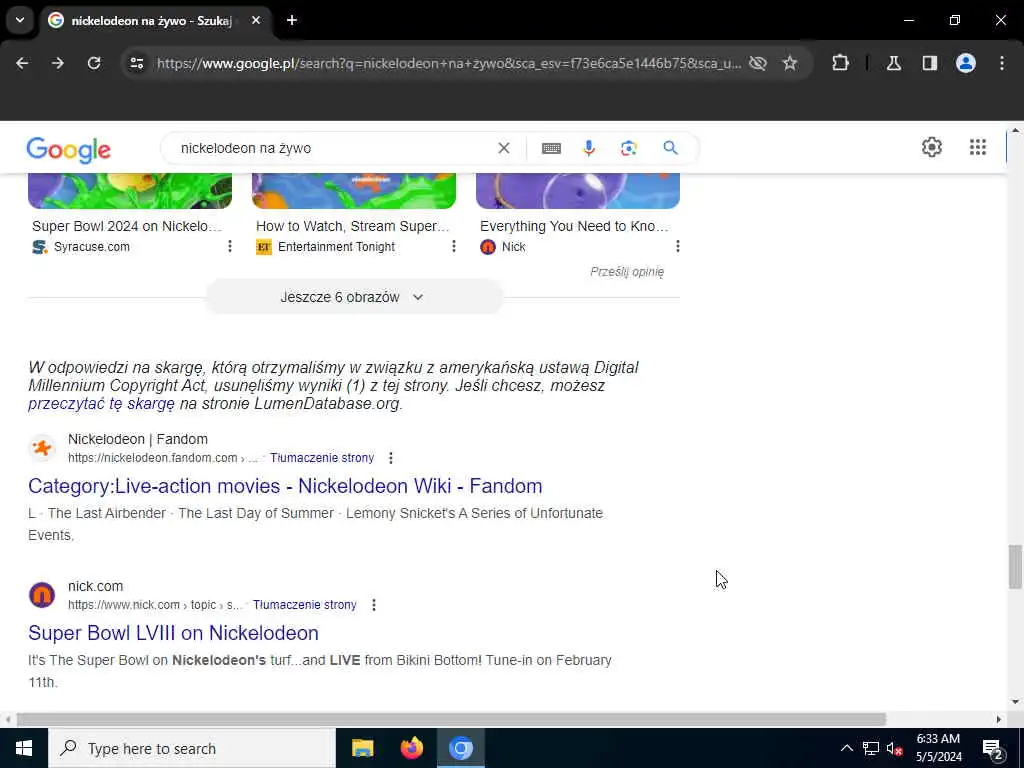Close the 'nickelodeon na żywo' browser tab
This screenshot has height=768, width=1024.
click(256, 20)
